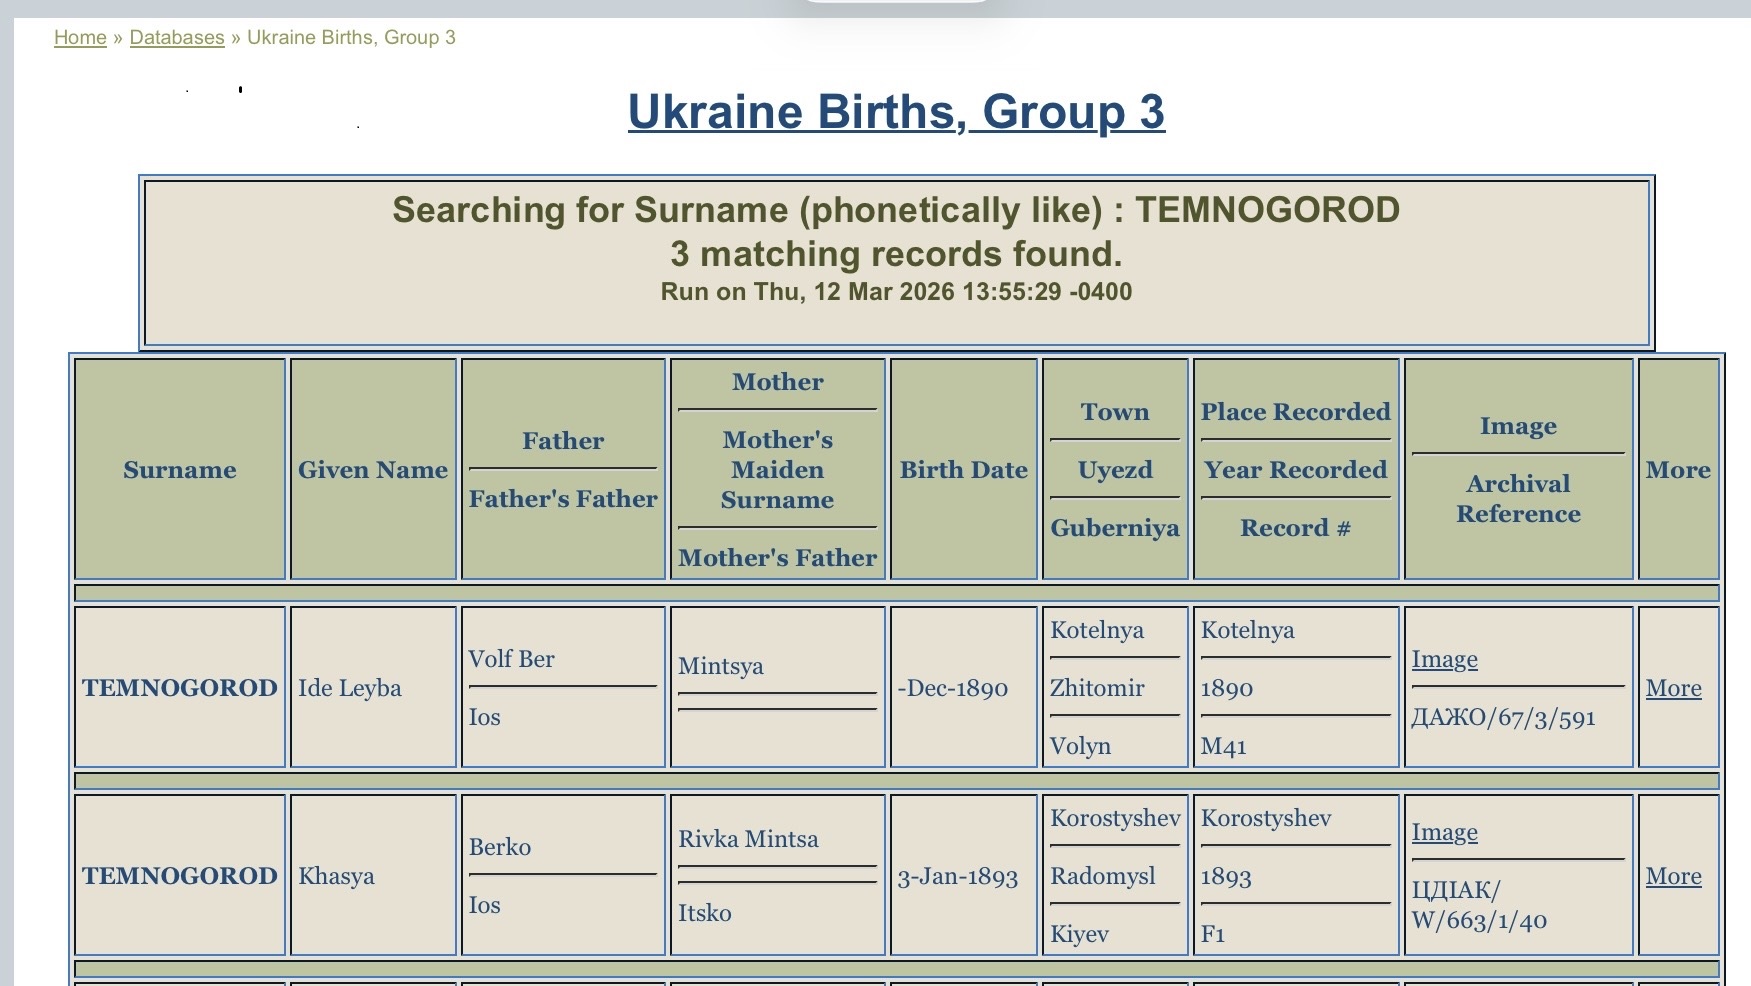1751x986 pixels.
Task: Click archival reference ДАЖО/67/3/591
Action: (1503, 718)
